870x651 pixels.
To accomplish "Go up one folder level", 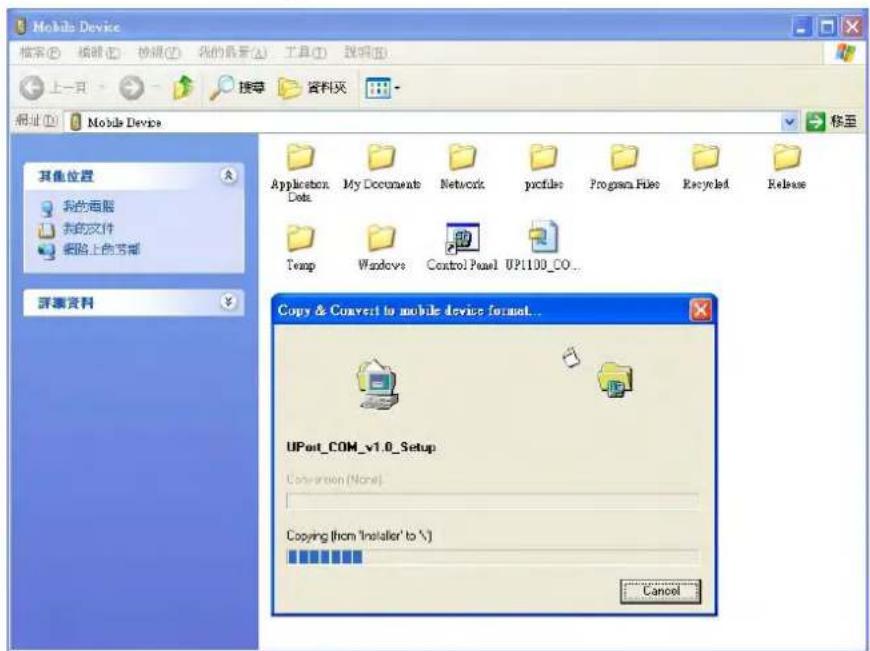I will coord(183,88).
